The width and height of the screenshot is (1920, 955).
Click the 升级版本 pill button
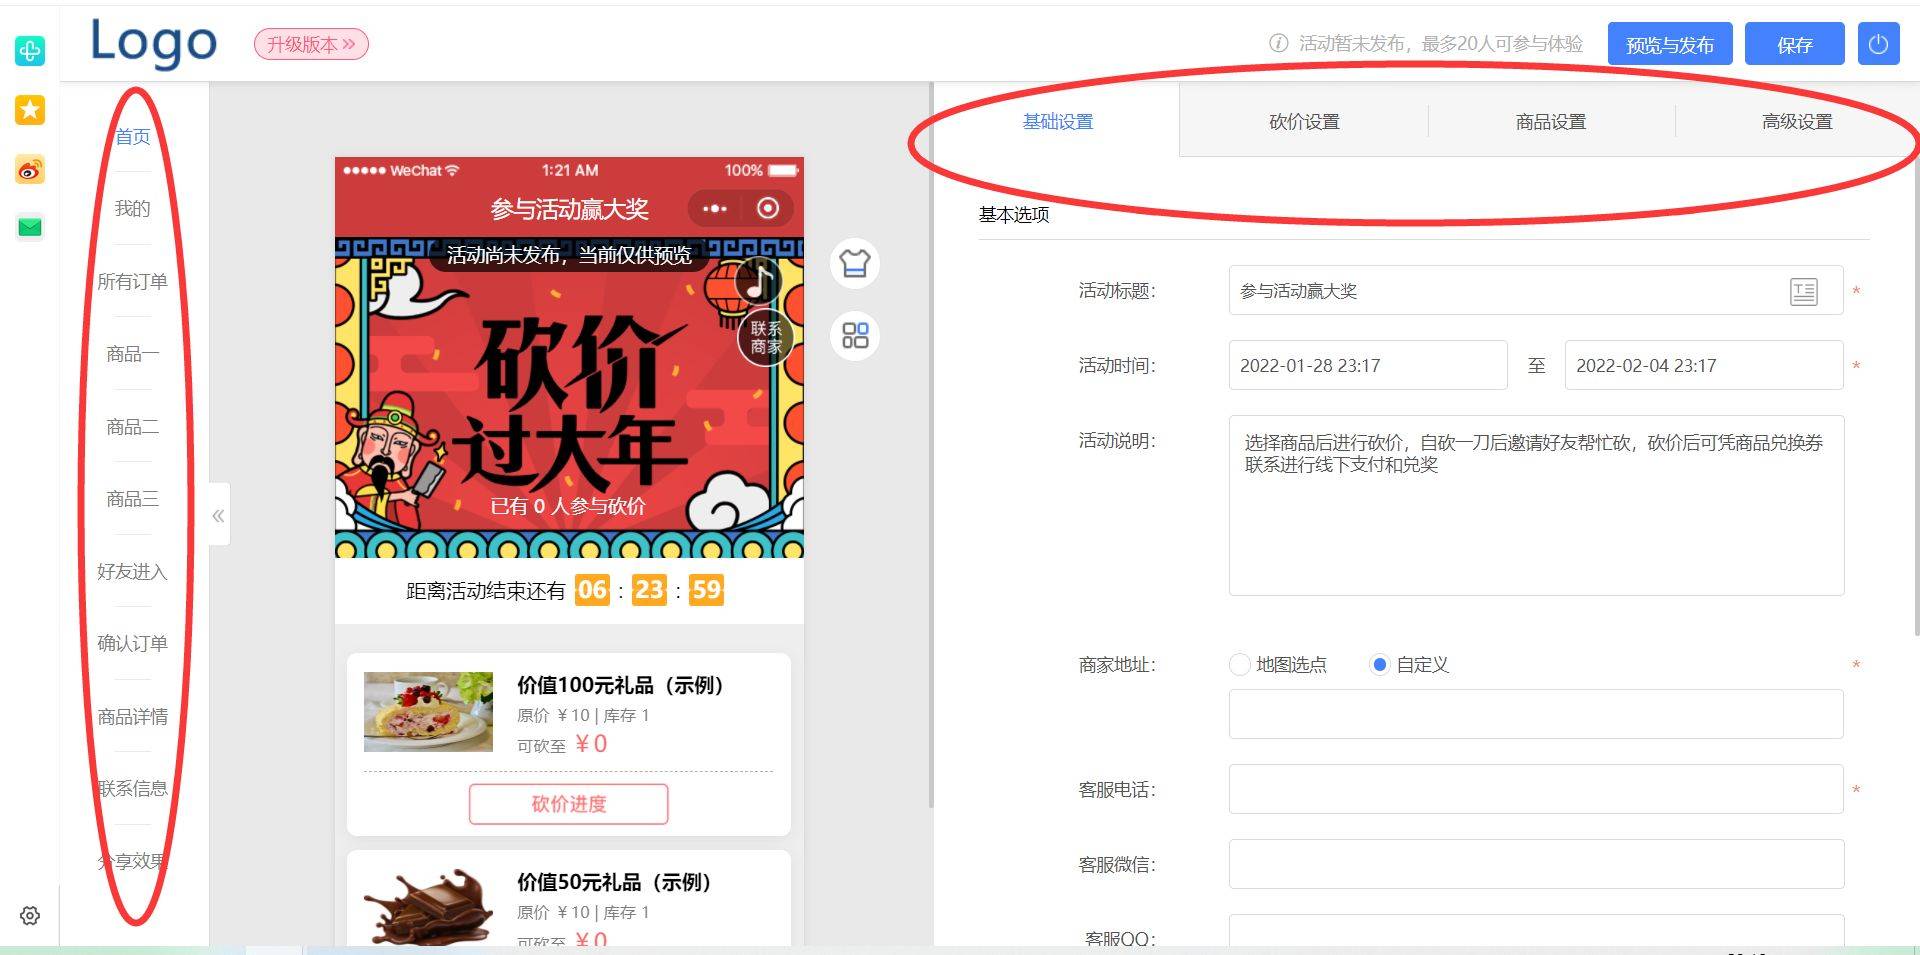311,44
